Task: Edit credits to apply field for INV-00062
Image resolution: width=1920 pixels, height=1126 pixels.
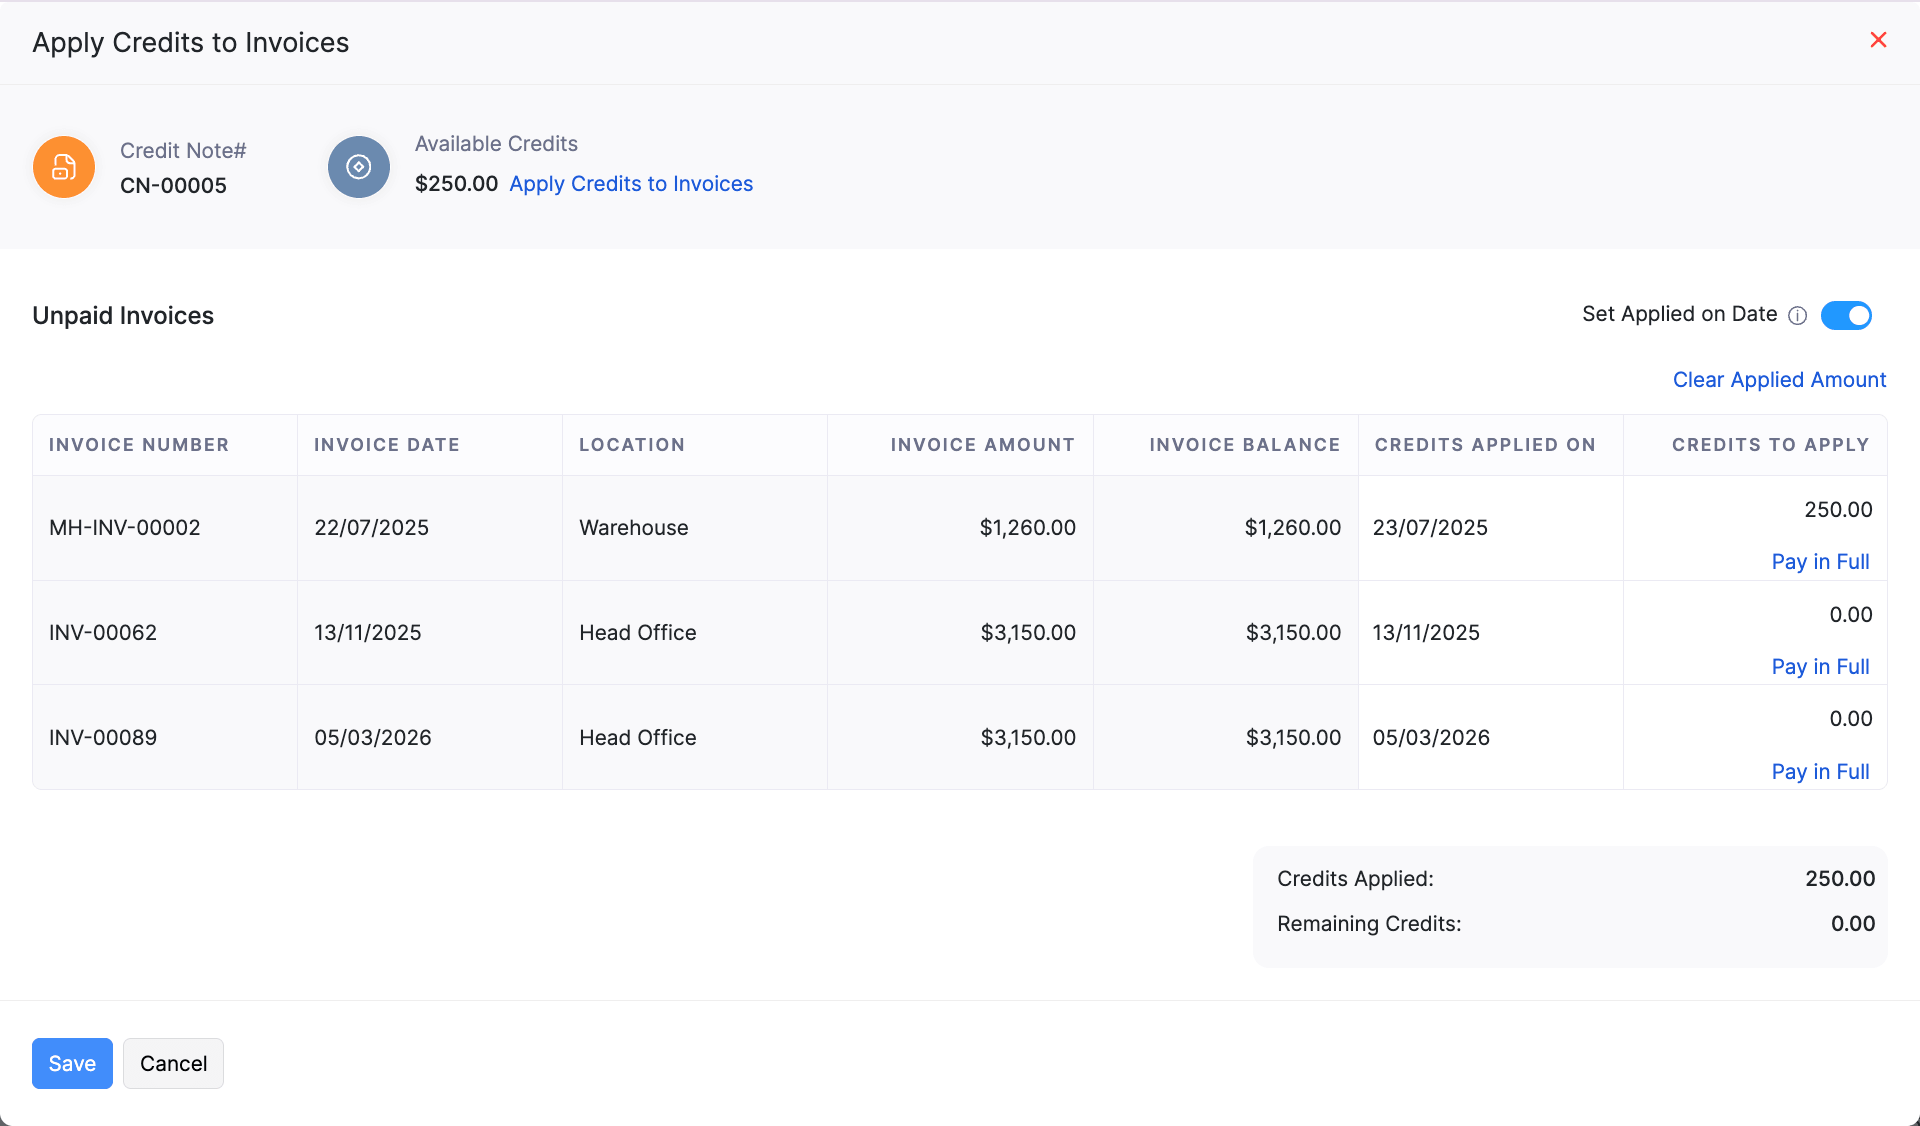Action: click(x=1756, y=615)
